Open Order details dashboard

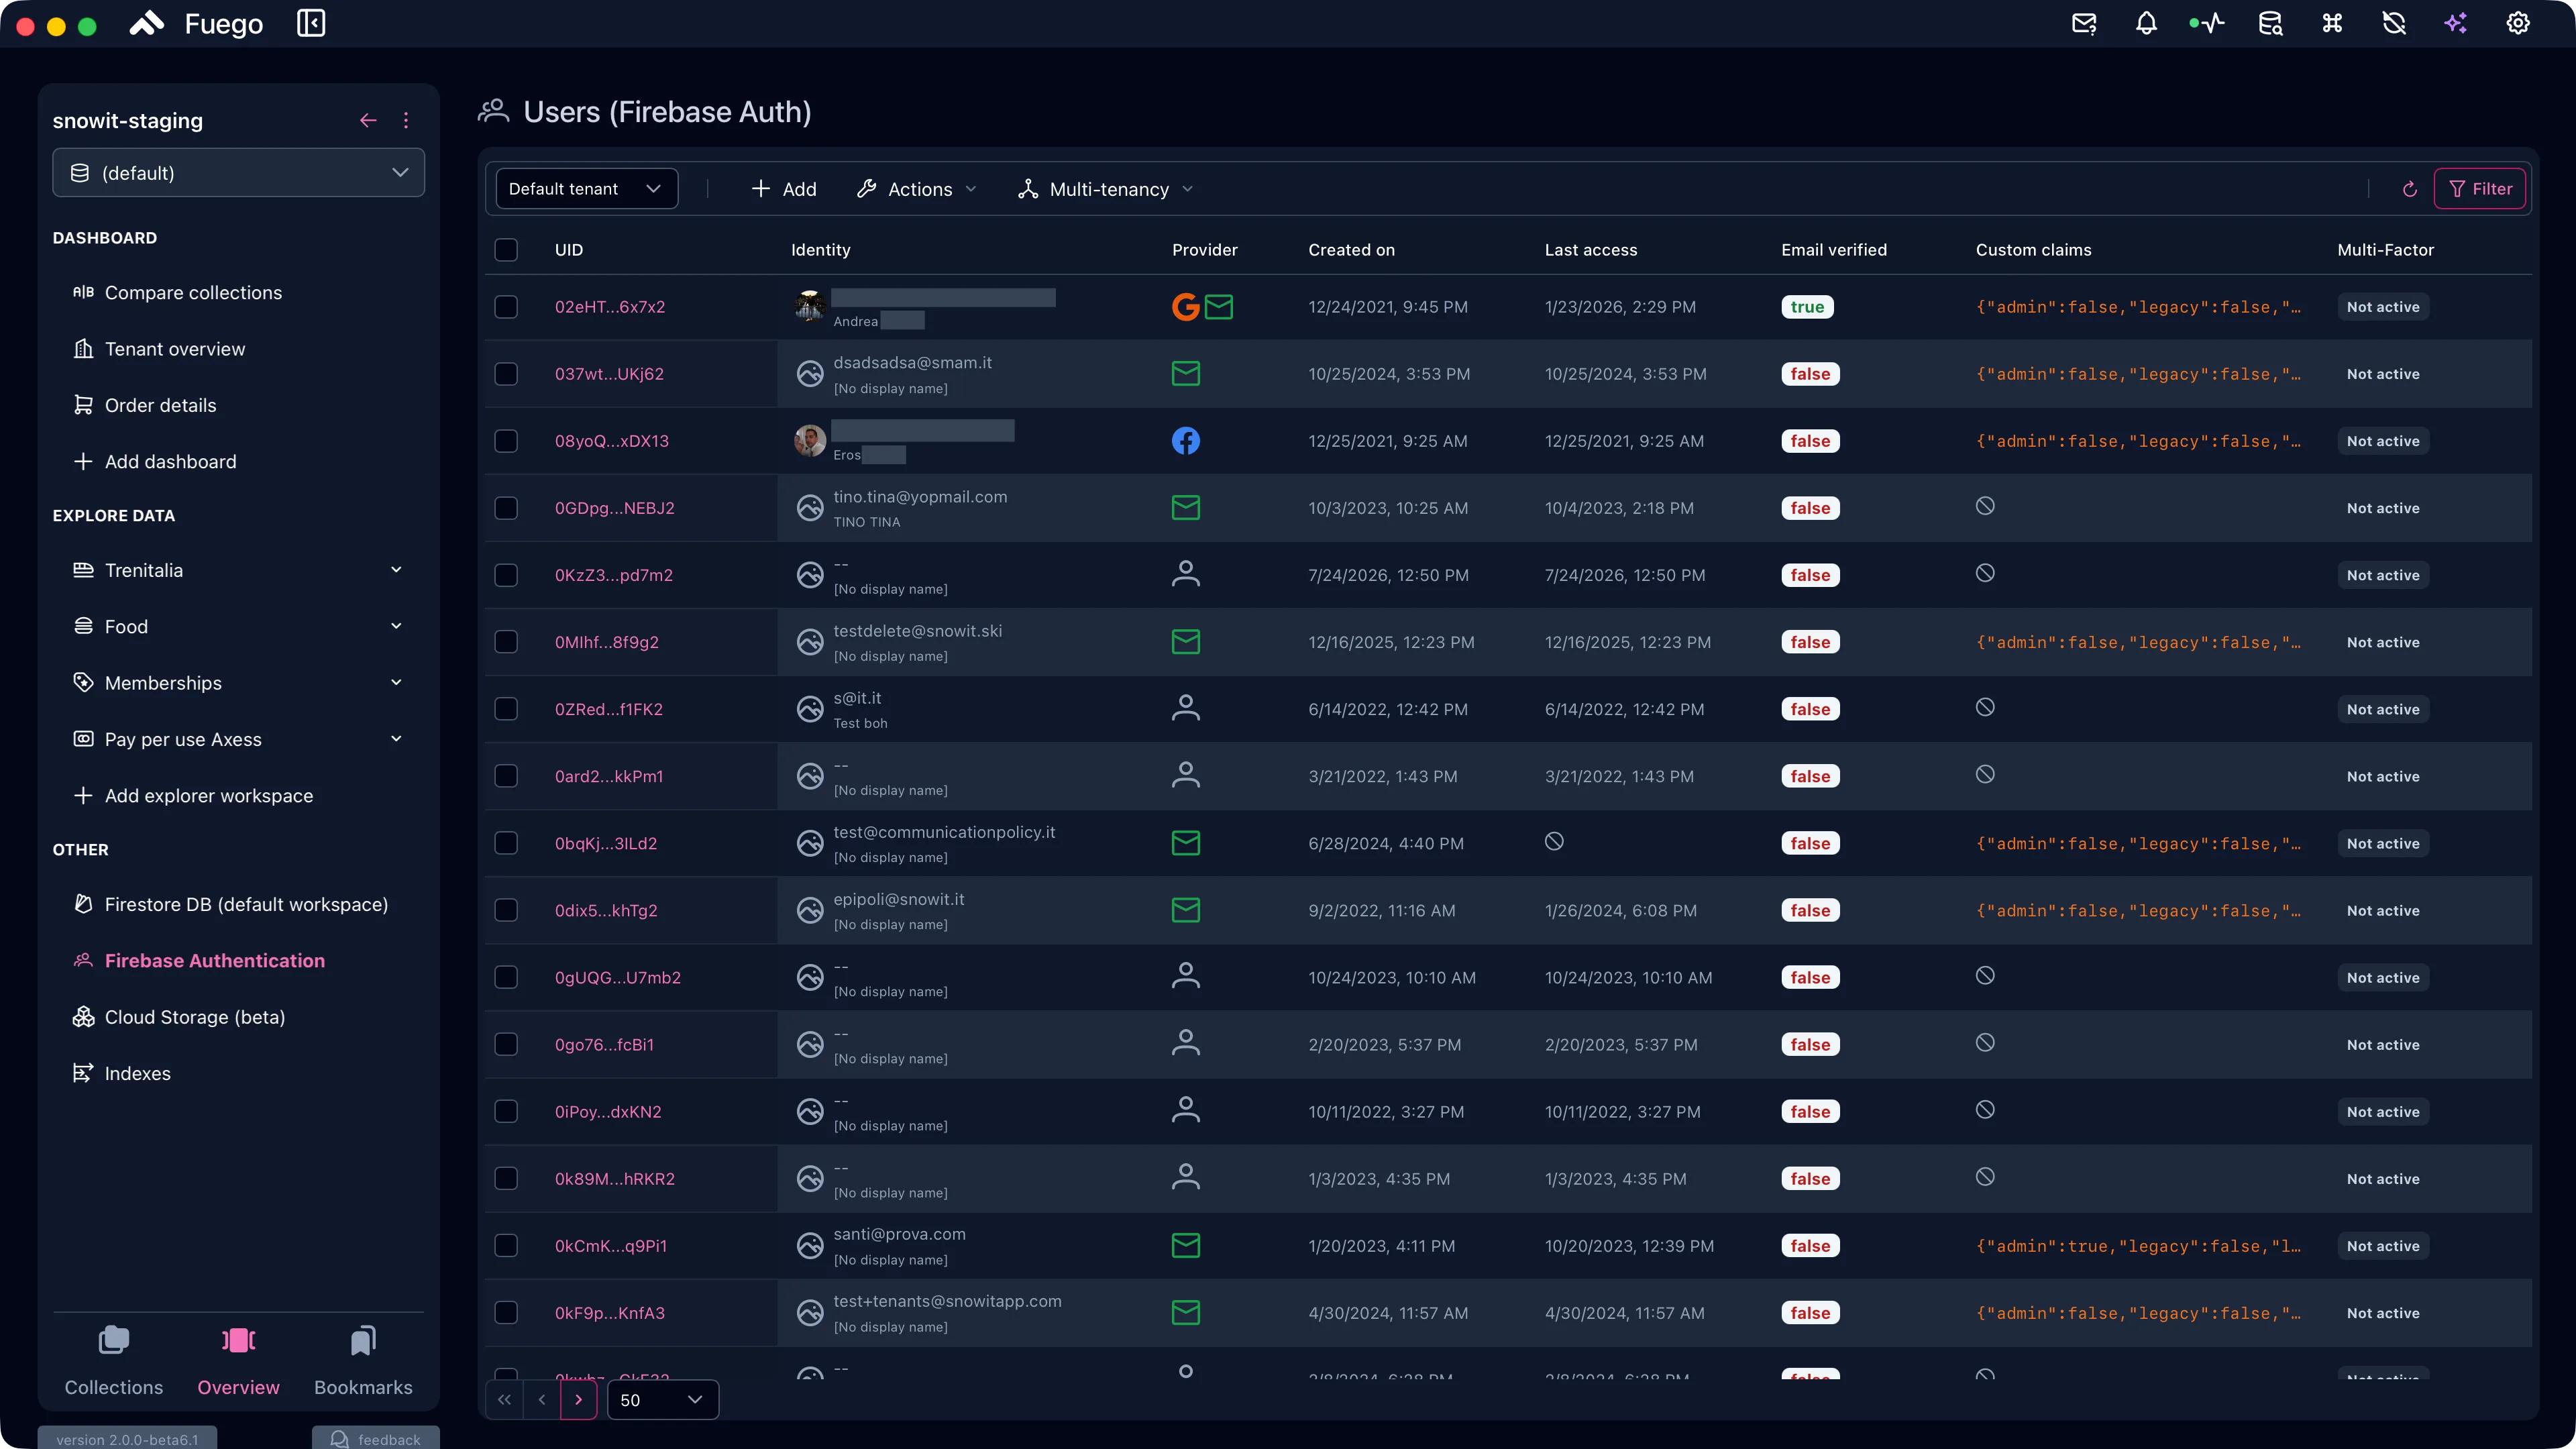click(x=145, y=405)
